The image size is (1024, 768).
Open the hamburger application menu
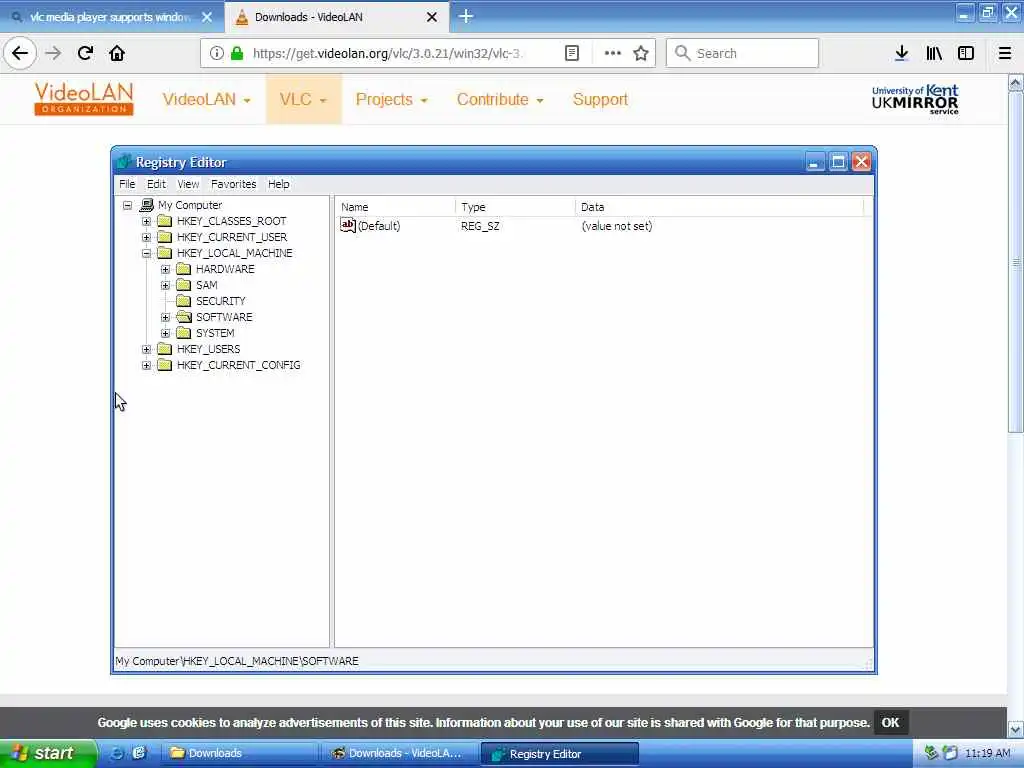(x=1005, y=54)
